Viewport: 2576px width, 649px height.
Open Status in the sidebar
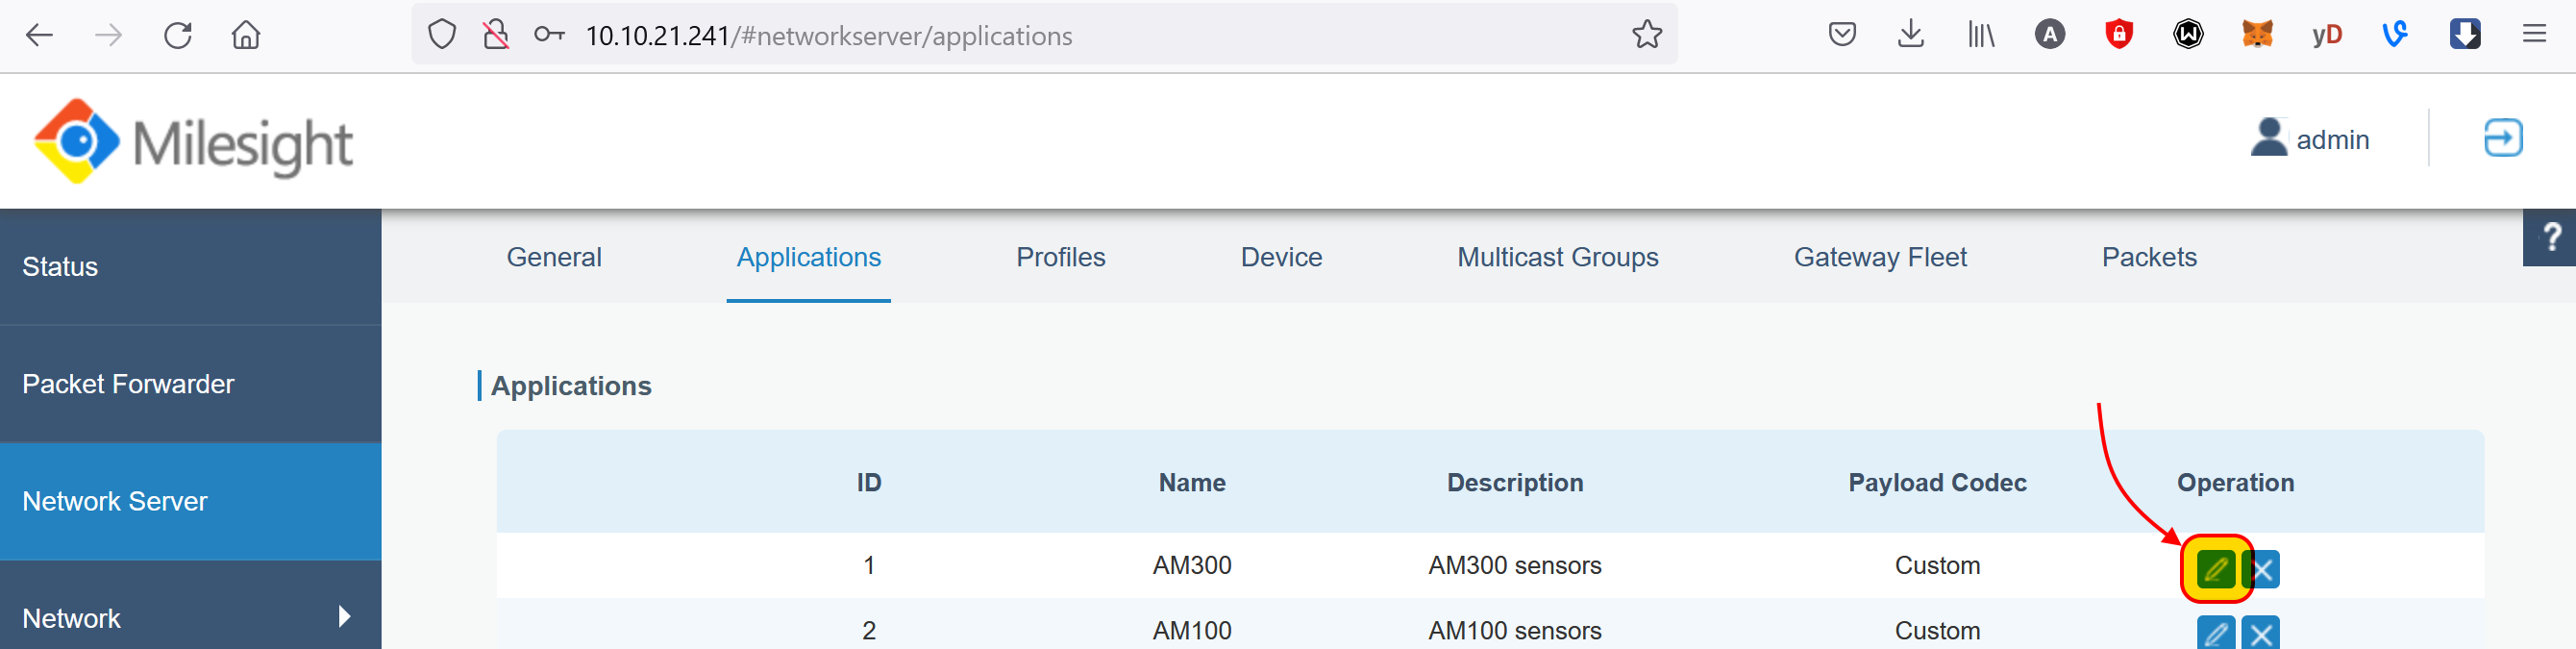coord(191,267)
